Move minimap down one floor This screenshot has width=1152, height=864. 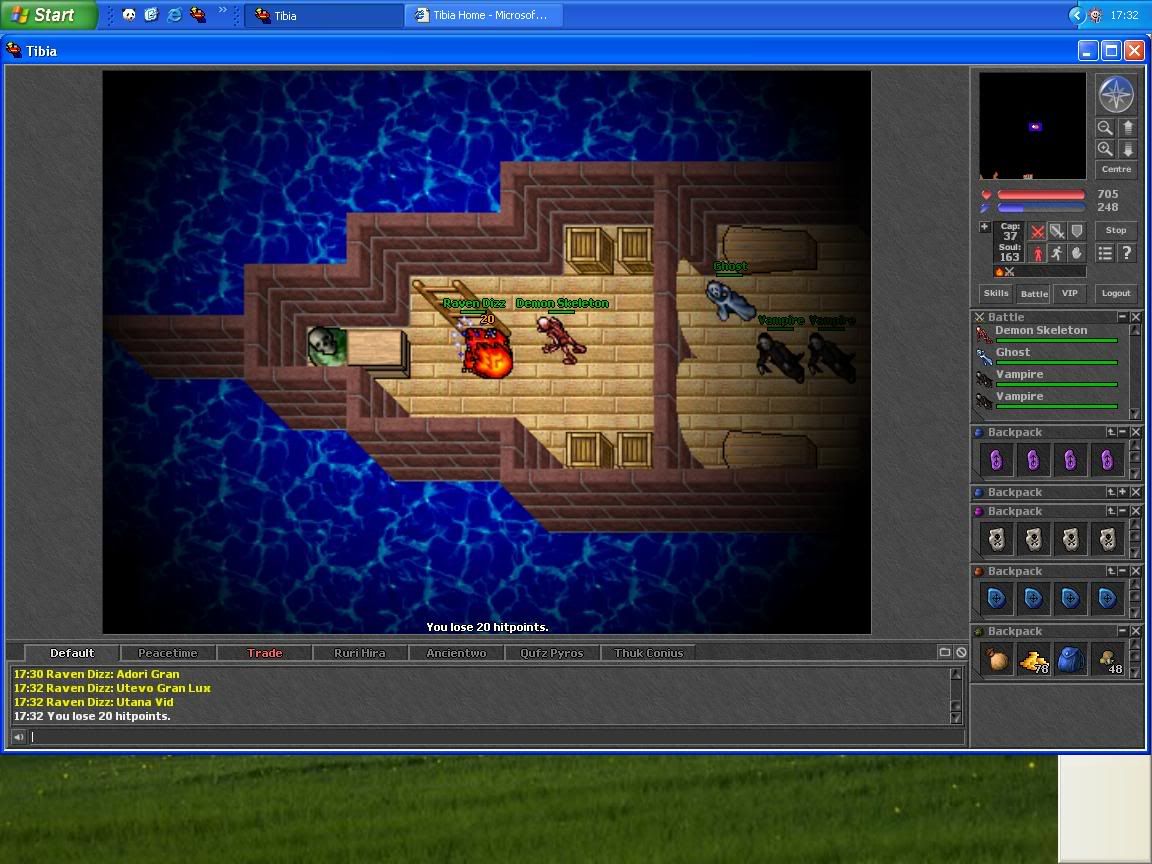[x=1128, y=149]
